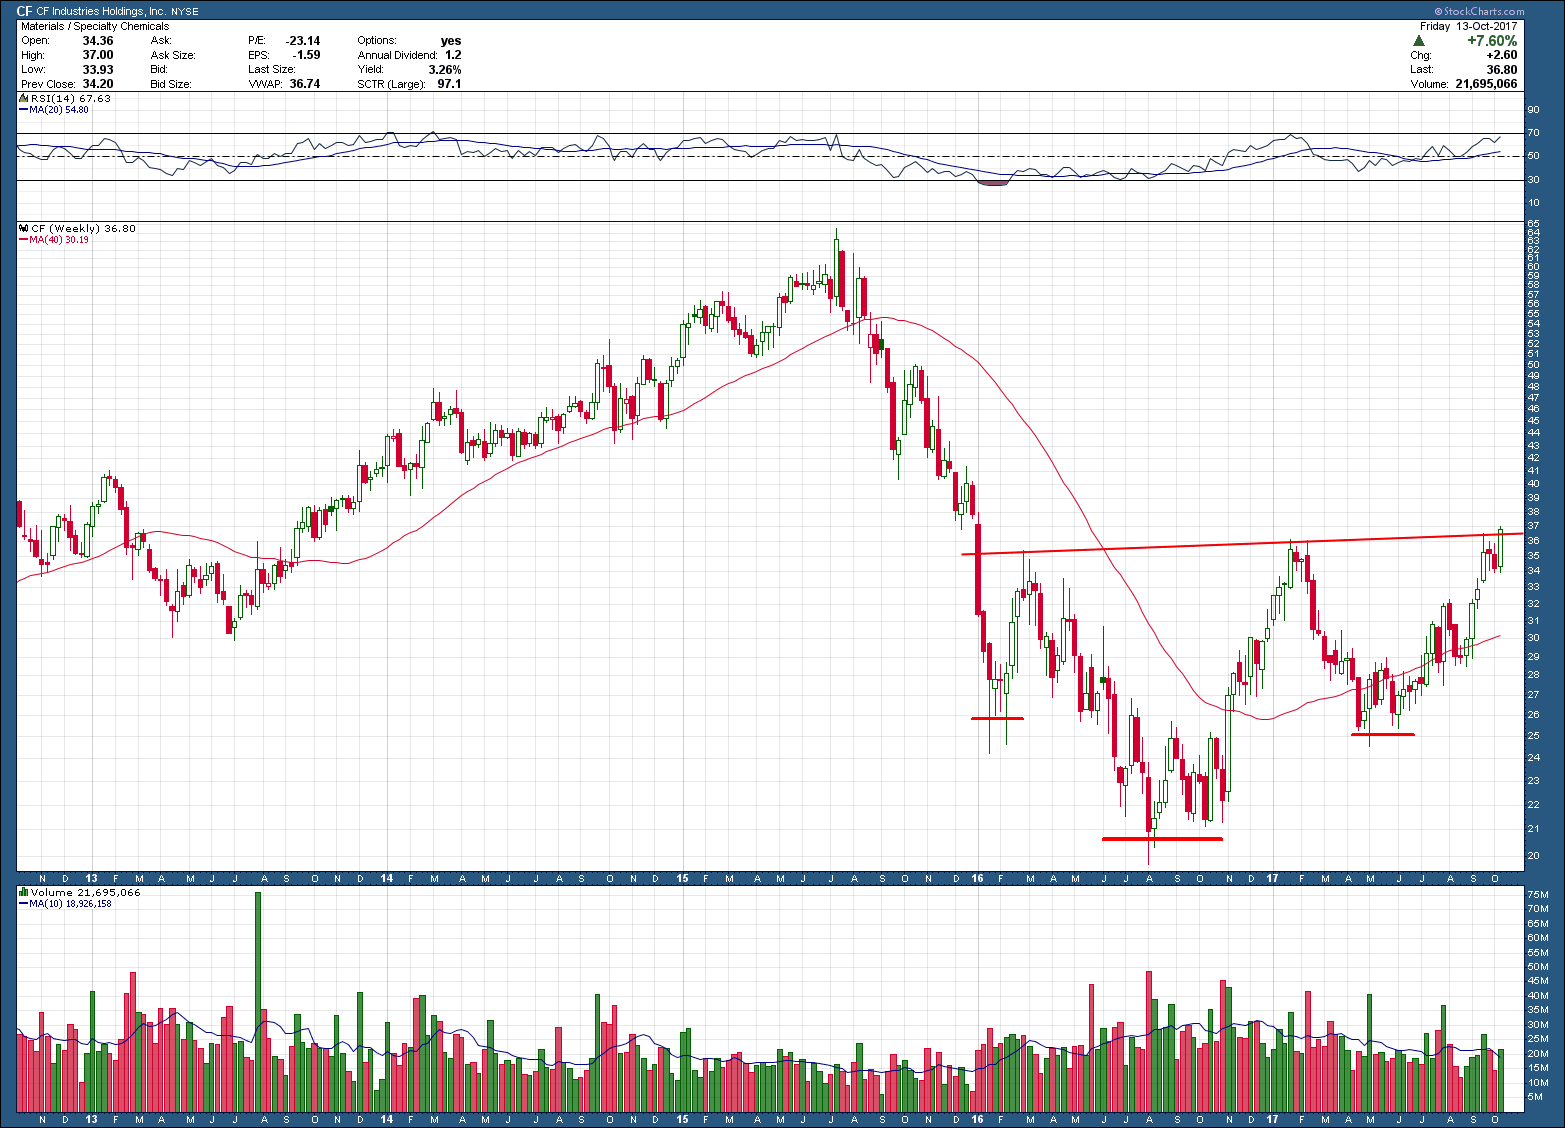Click the RSI panel's 10 level label
This screenshot has width=1565, height=1128.
click(1533, 203)
